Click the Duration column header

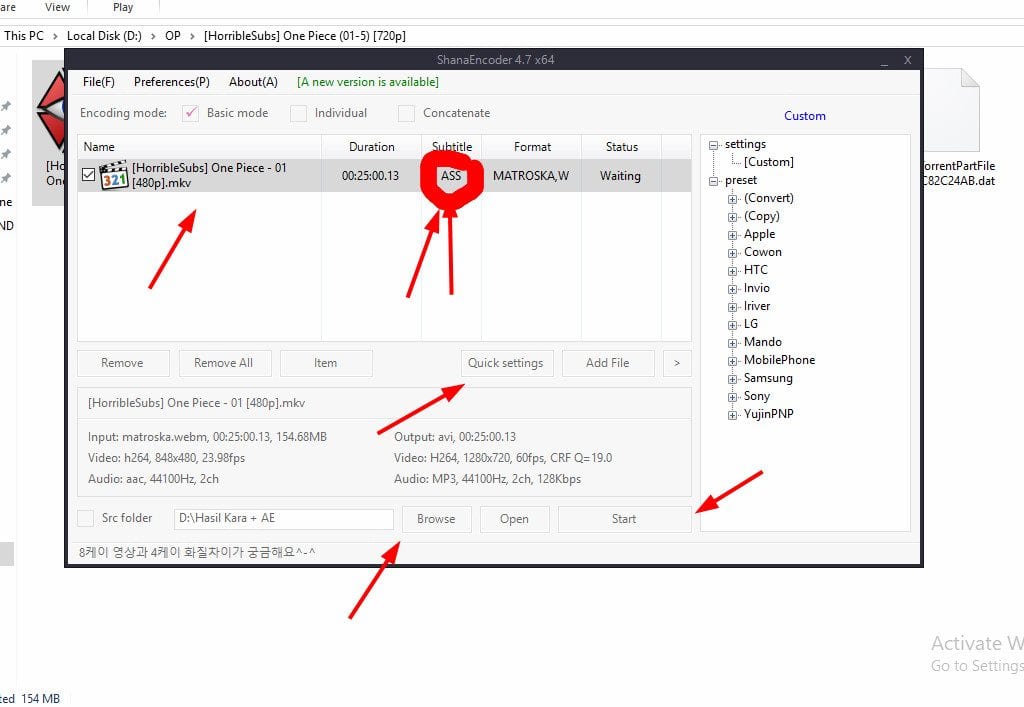[x=372, y=147]
